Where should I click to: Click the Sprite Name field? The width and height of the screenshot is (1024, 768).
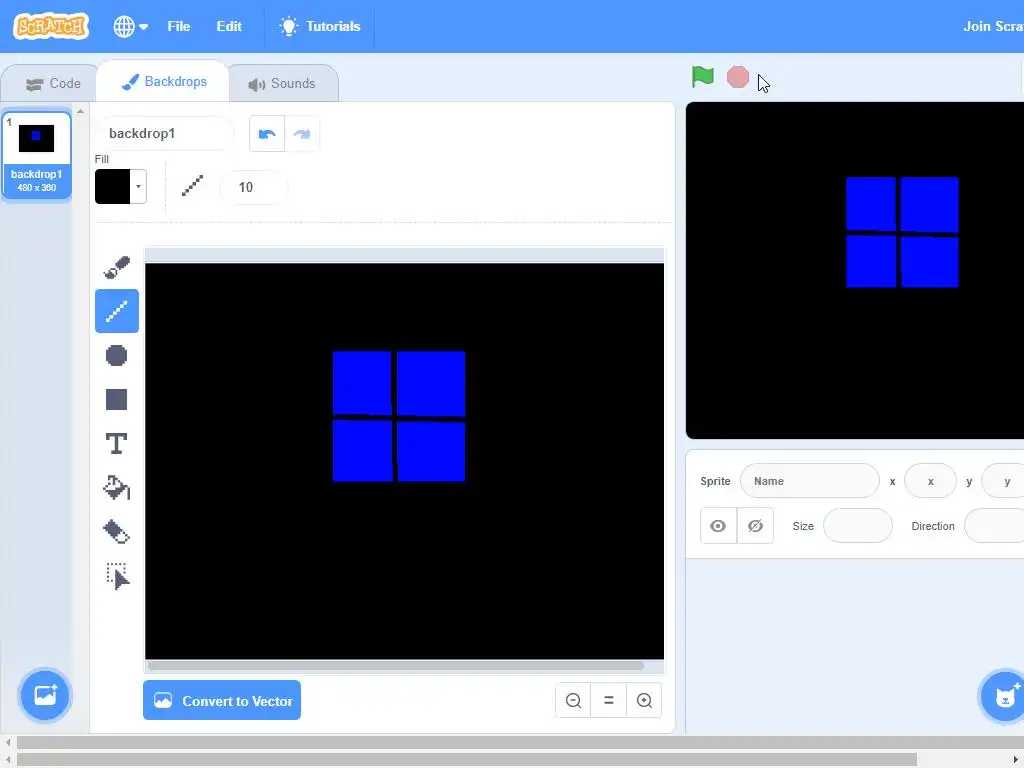[x=810, y=481]
